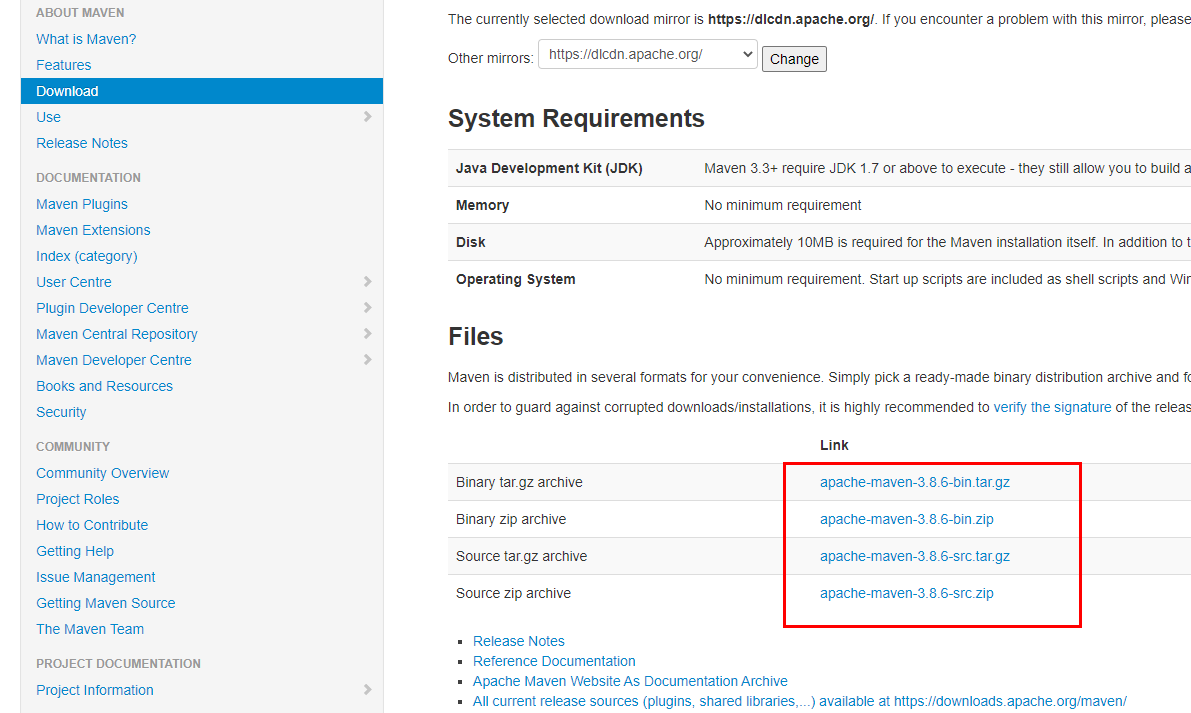Open Issue Management link
The image size is (1191, 713).
(x=95, y=577)
